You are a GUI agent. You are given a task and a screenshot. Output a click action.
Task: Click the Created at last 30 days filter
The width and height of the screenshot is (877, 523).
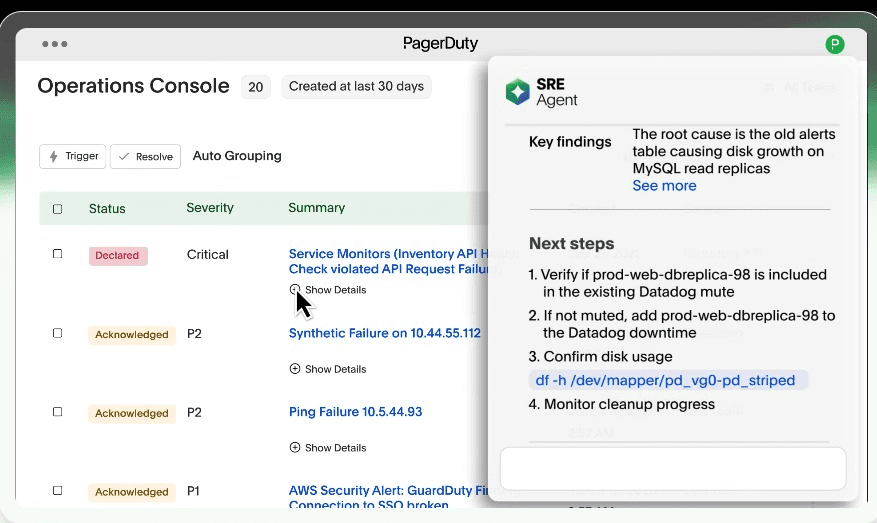click(356, 87)
